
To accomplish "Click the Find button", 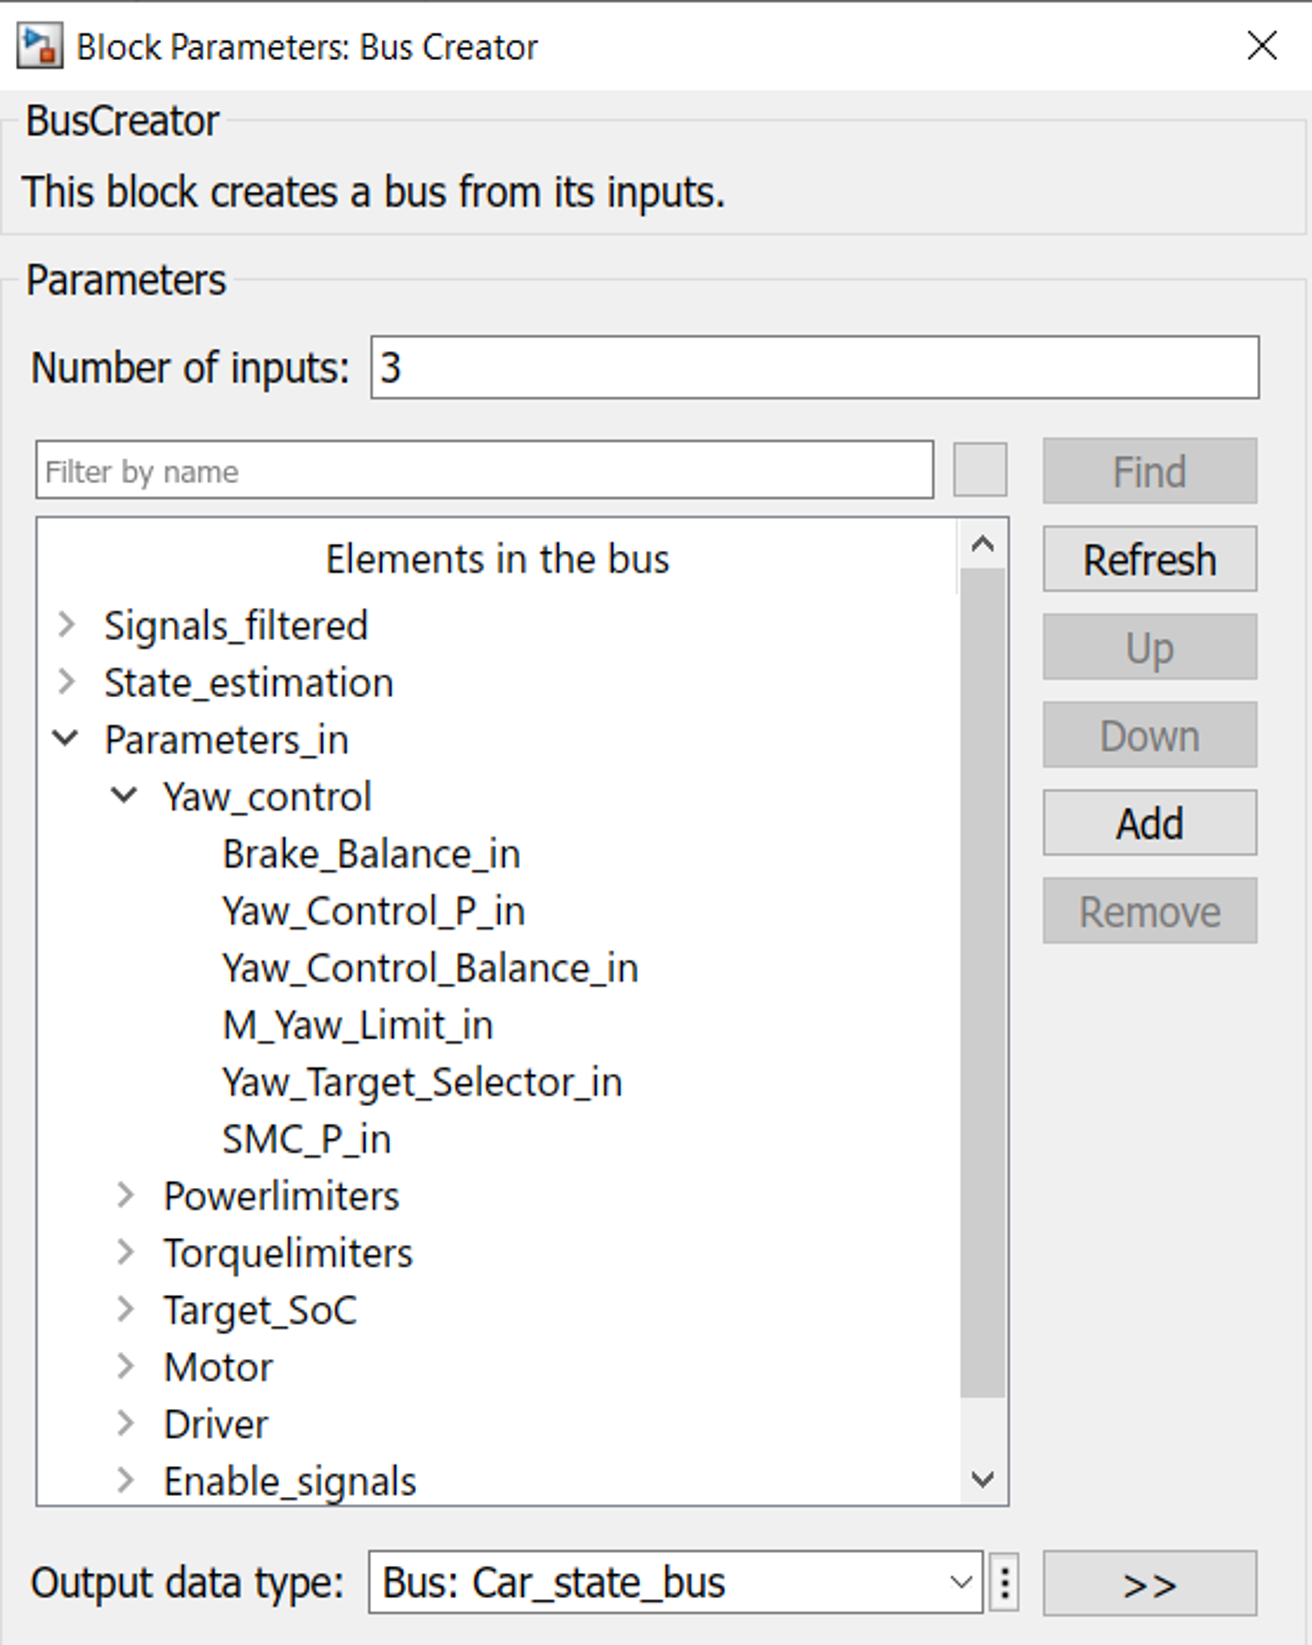I will [1150, 471].
